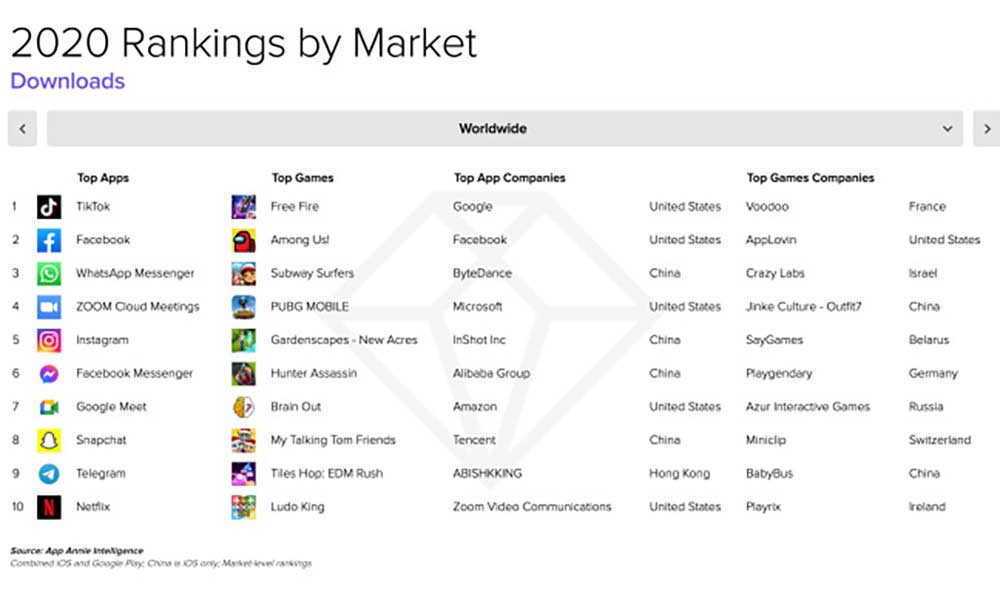Image resolution: width=1000 pixels, height=600 pixels.
Task: Click the Snapchat ghost icon
Action: [x=49, y=441]
